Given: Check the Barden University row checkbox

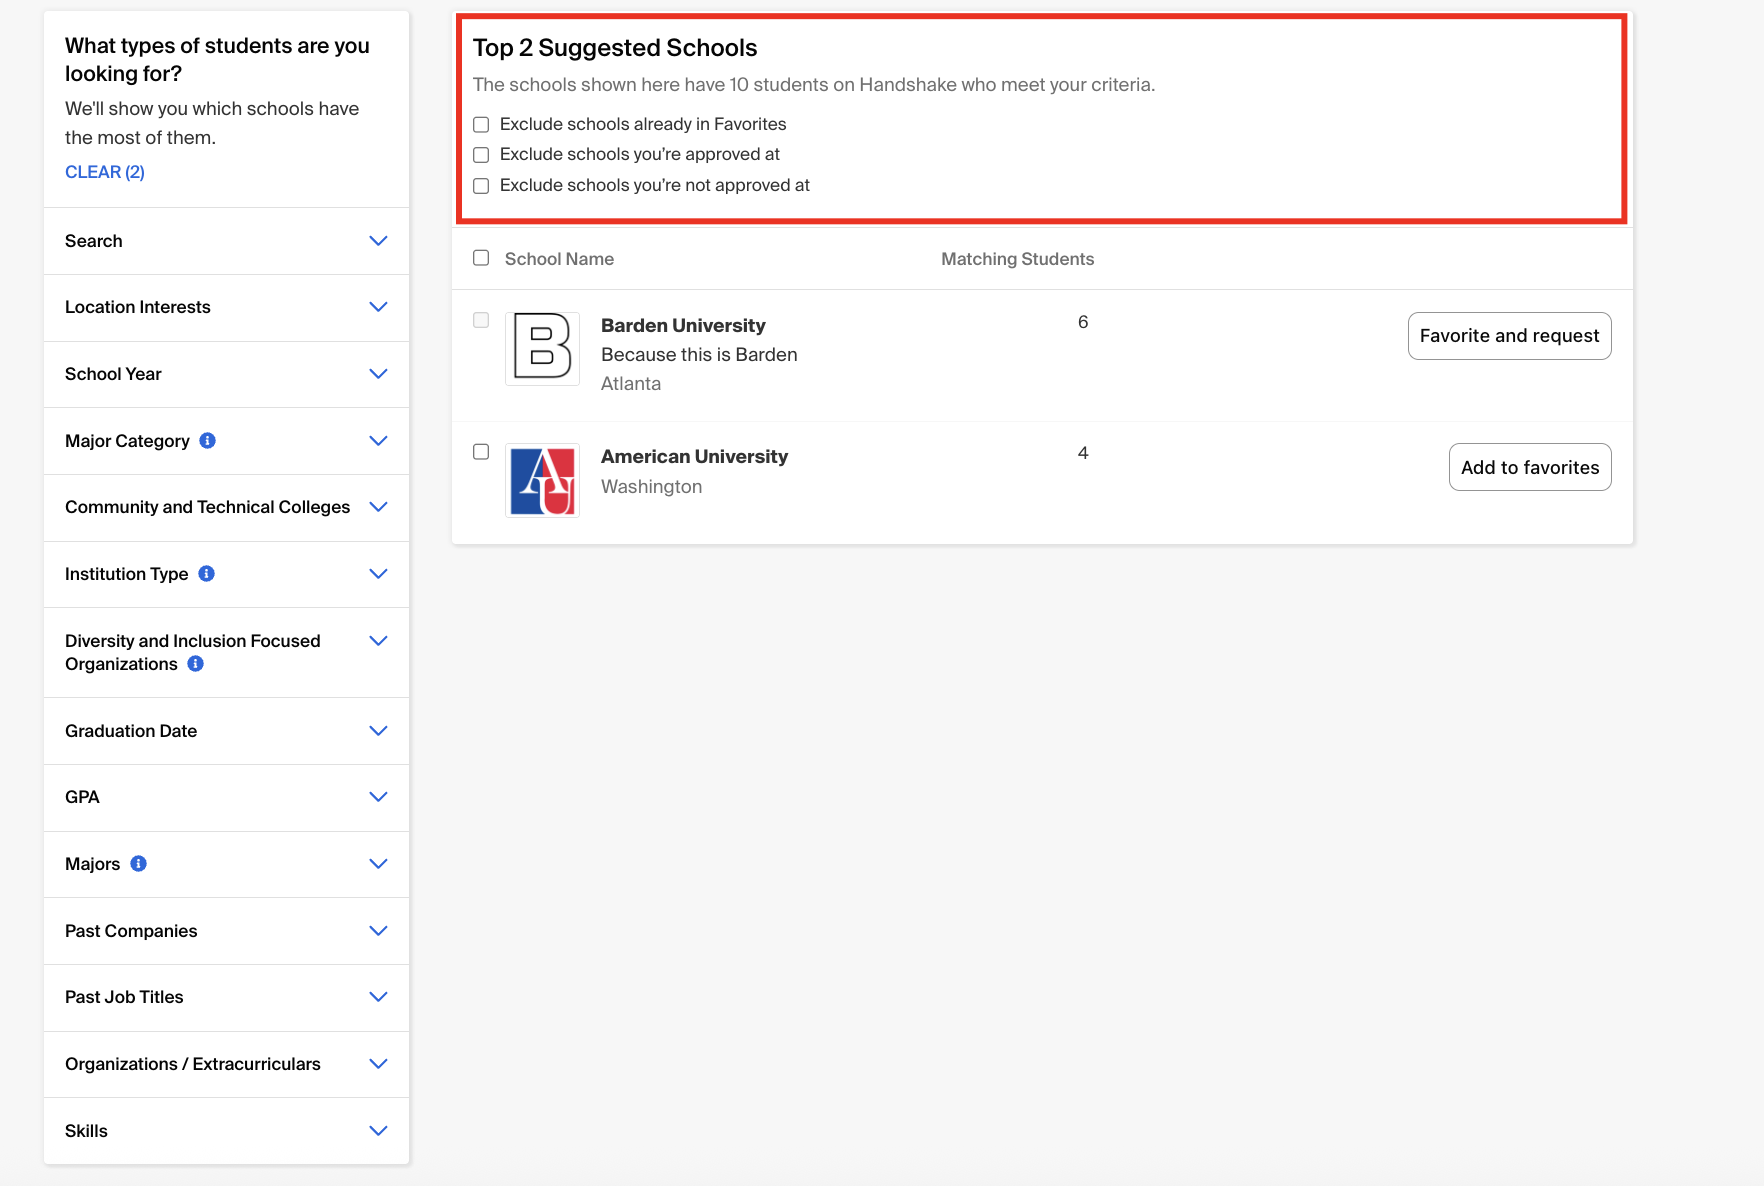Looking at the screenshot, I should coord(481,320).
